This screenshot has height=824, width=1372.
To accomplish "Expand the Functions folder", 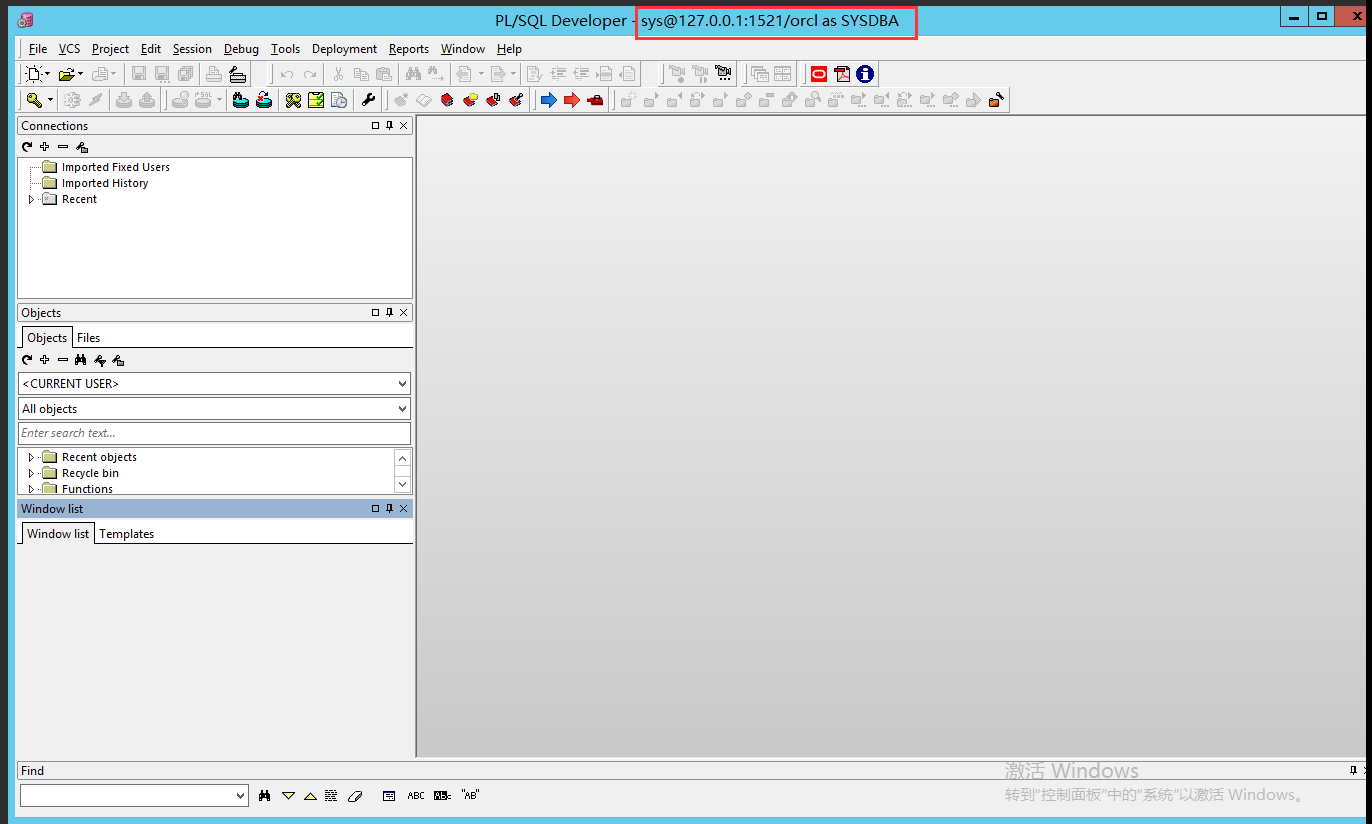I will tap(31, 490).
